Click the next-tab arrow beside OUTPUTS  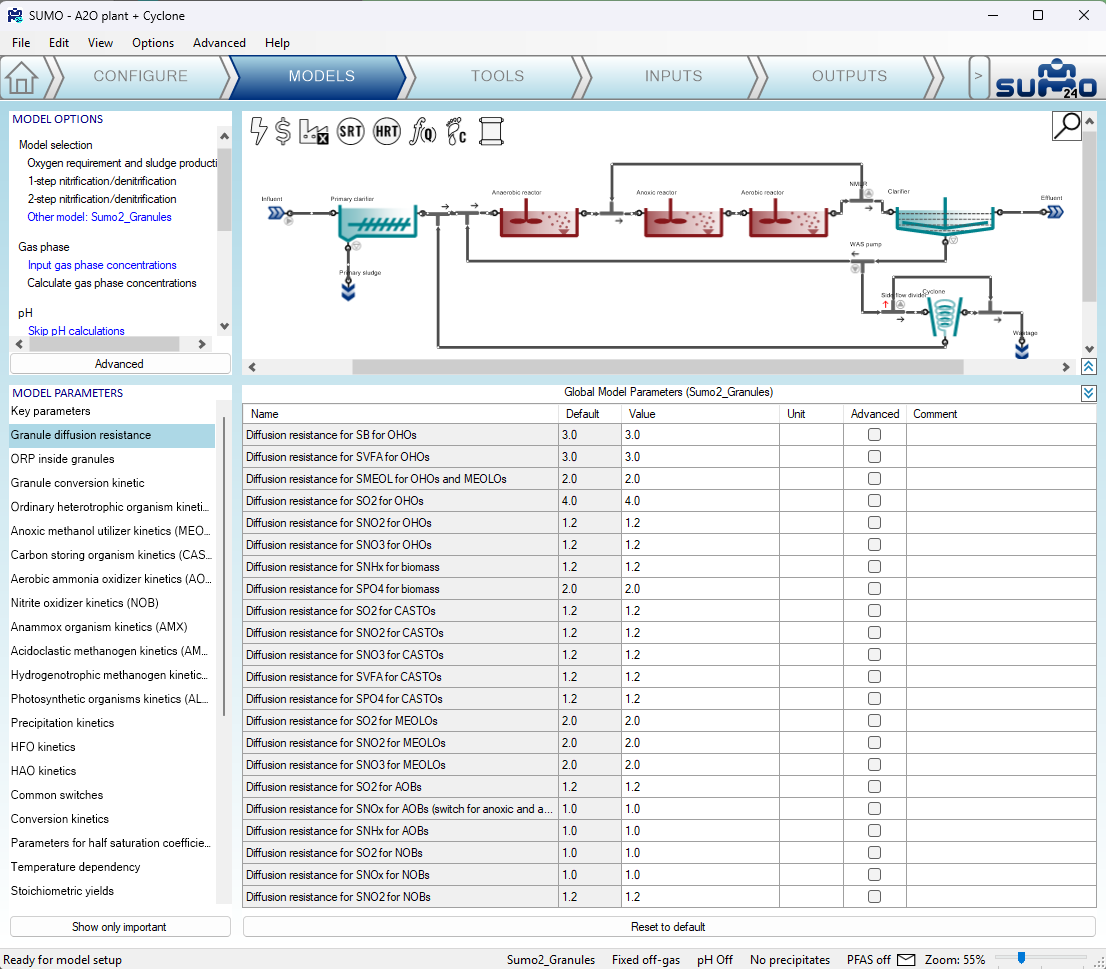point(979,76)
